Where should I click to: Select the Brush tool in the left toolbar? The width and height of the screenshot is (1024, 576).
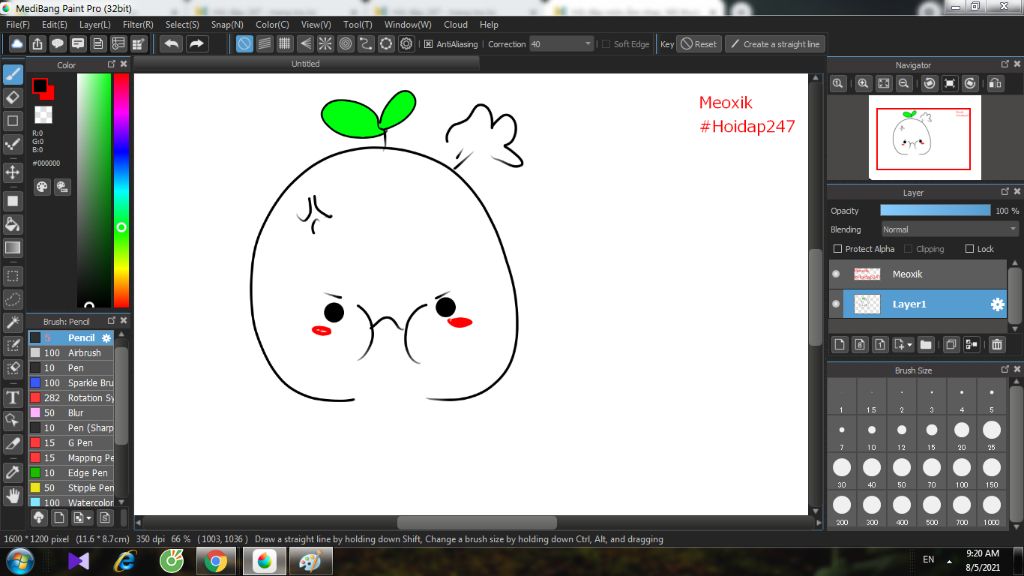tap(12, 74)
